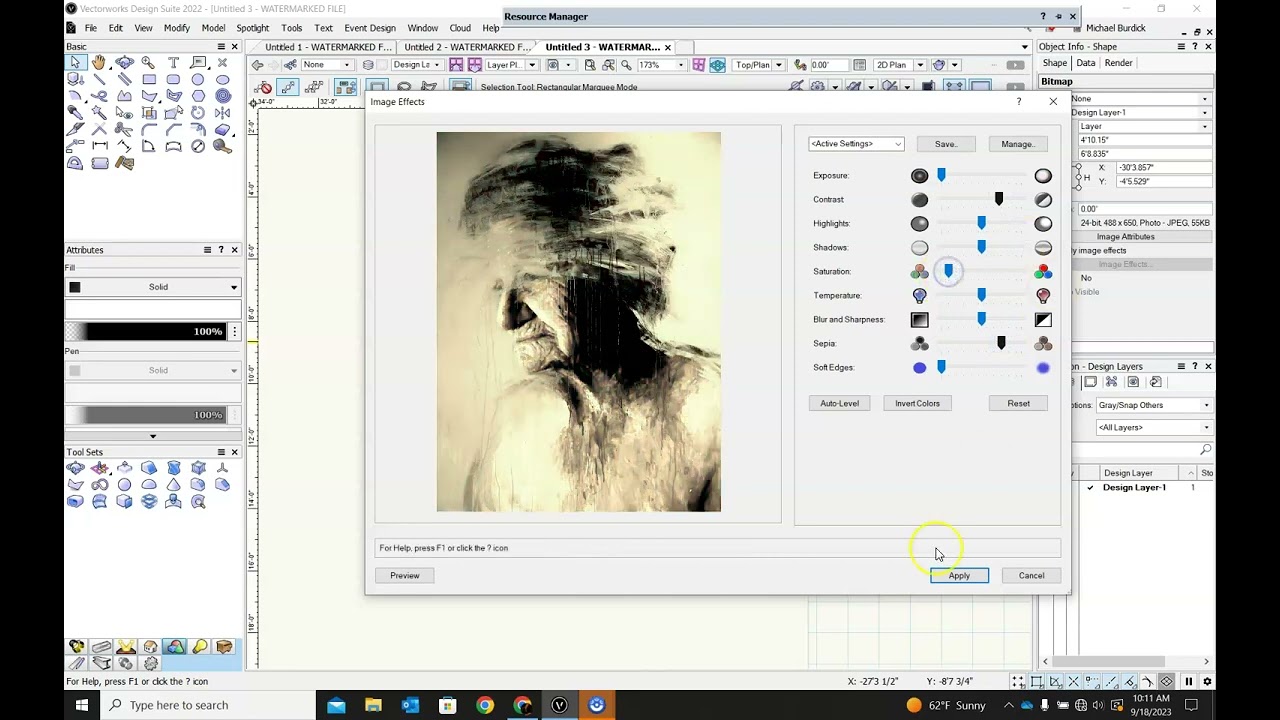
Task: Select the Circle tool
Action: coord(198,79)
